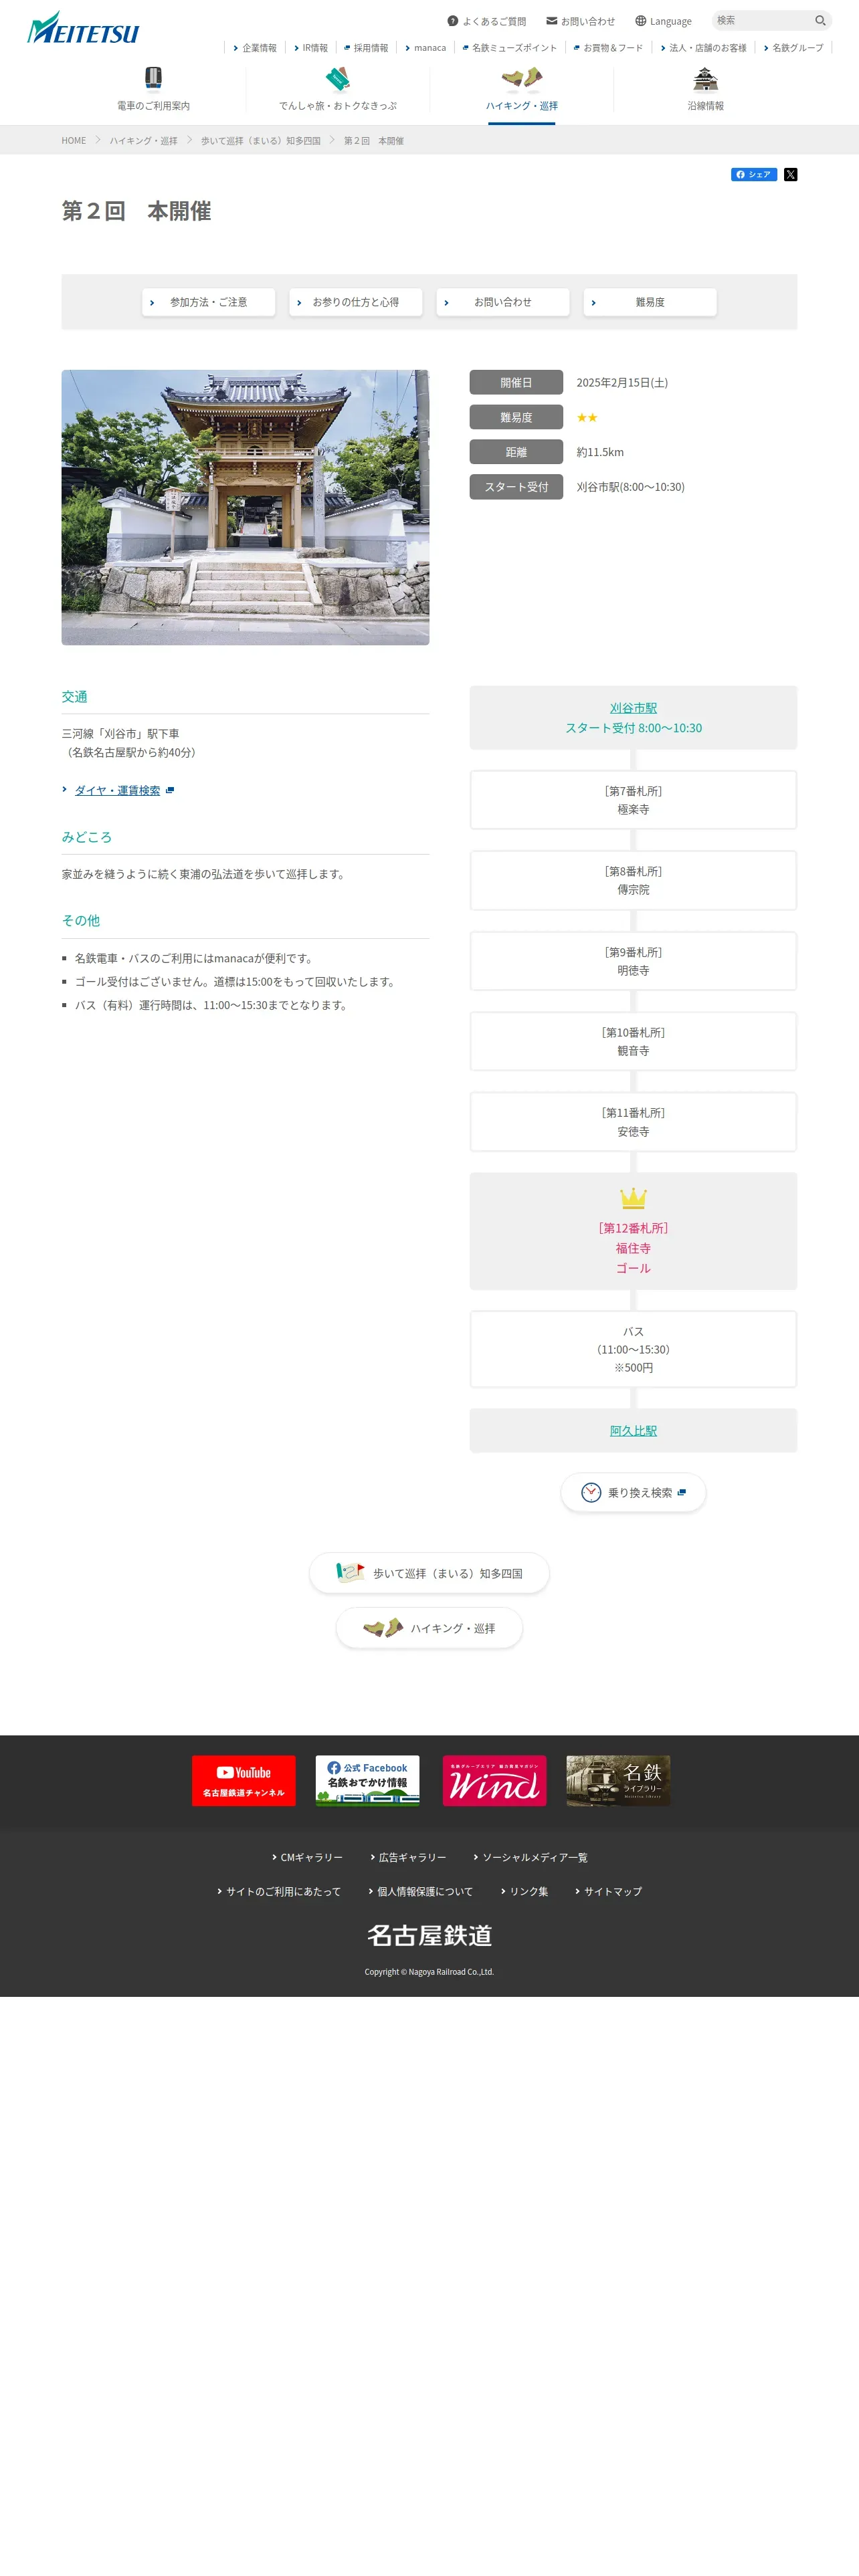Click the Meitetsu logo

[x=83, y=29]
